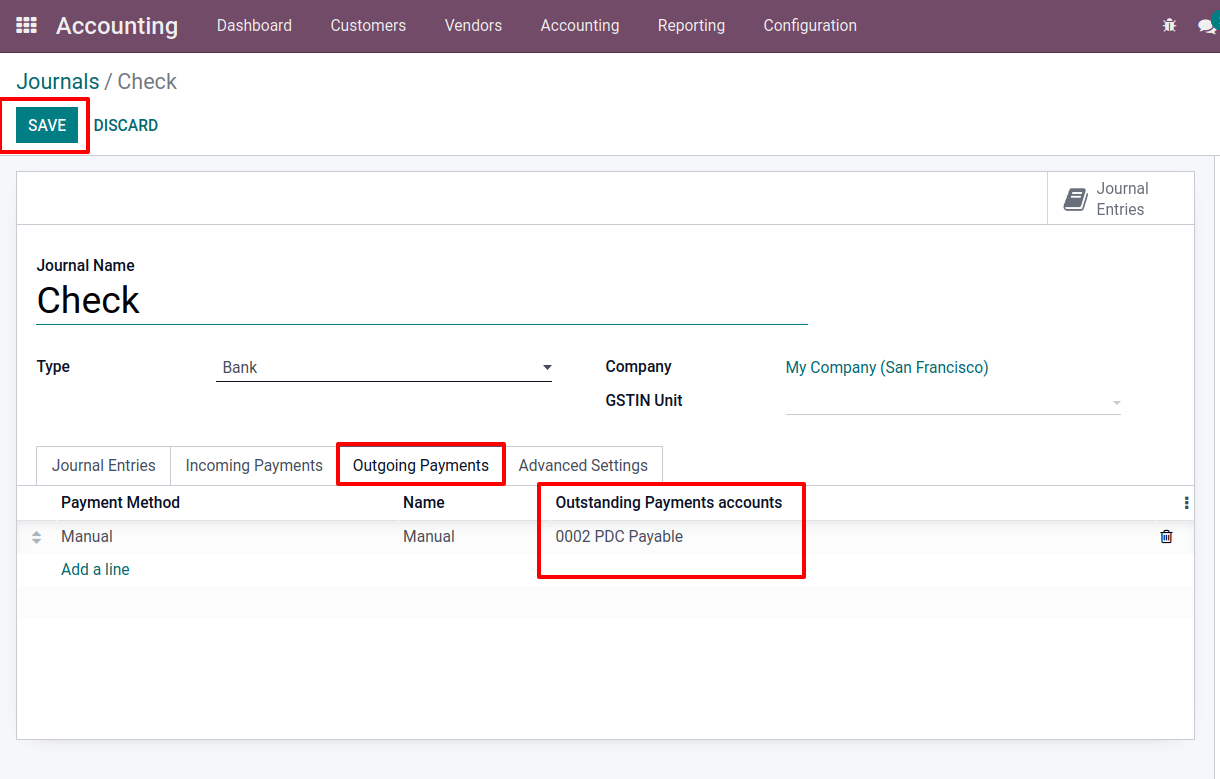Navigate to the Vendors menu

pos(473,25)
